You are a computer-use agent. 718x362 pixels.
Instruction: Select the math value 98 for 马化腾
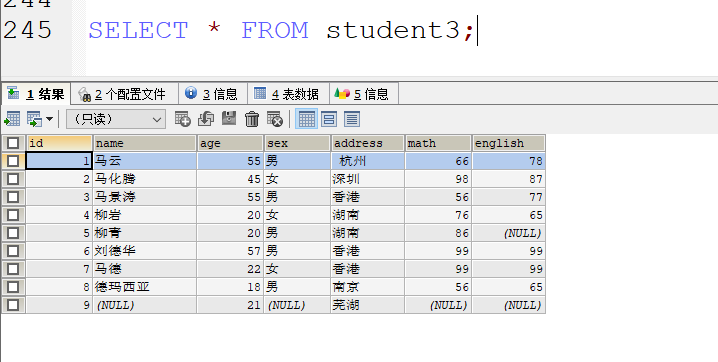(439, 179)
